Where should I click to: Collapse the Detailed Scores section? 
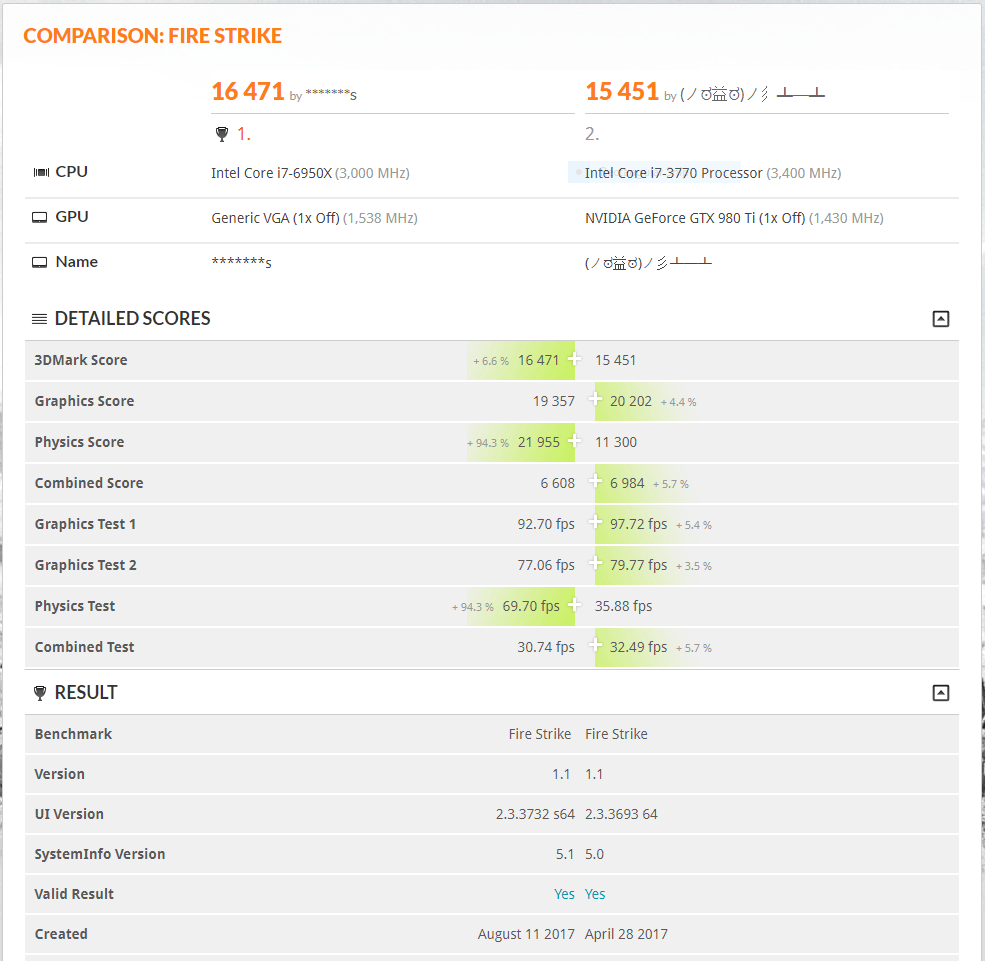point(940,319)
